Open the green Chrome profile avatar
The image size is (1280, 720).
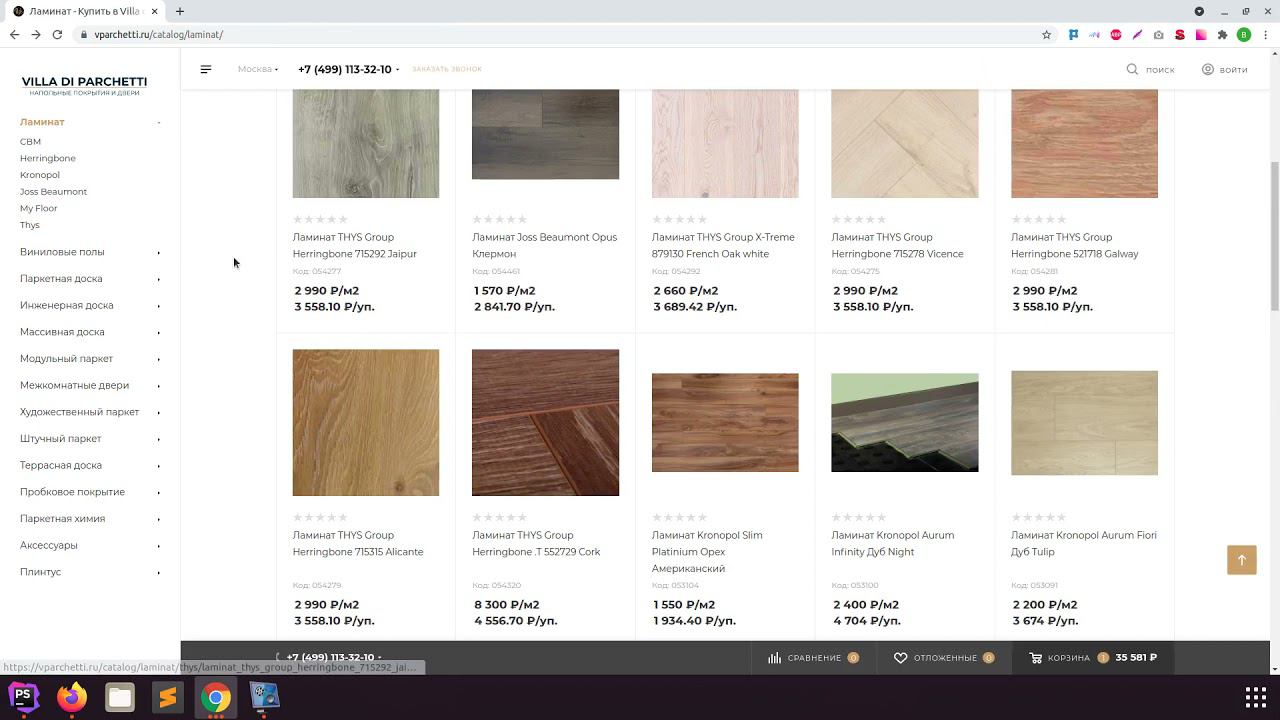coord(1244,34)
